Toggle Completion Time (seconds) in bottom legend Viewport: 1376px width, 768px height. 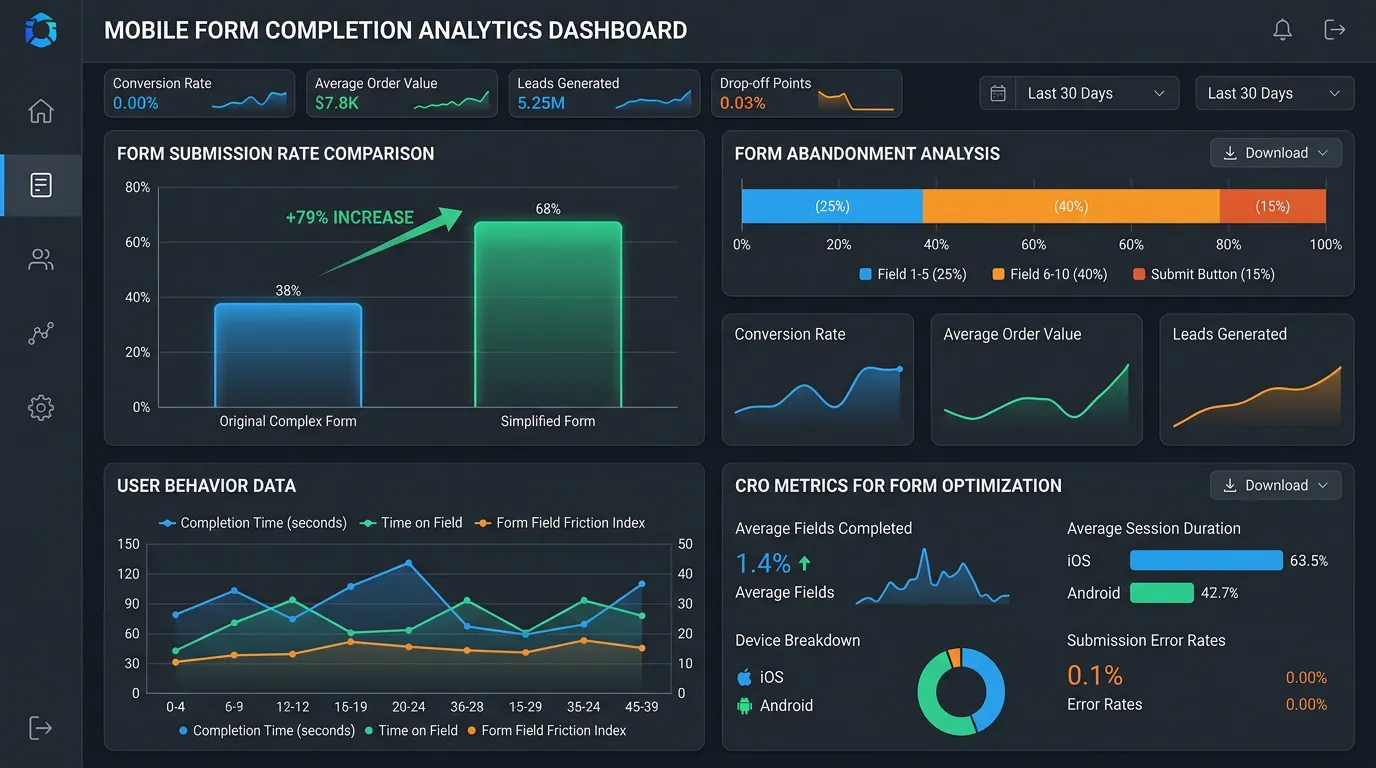coord(266,731)
